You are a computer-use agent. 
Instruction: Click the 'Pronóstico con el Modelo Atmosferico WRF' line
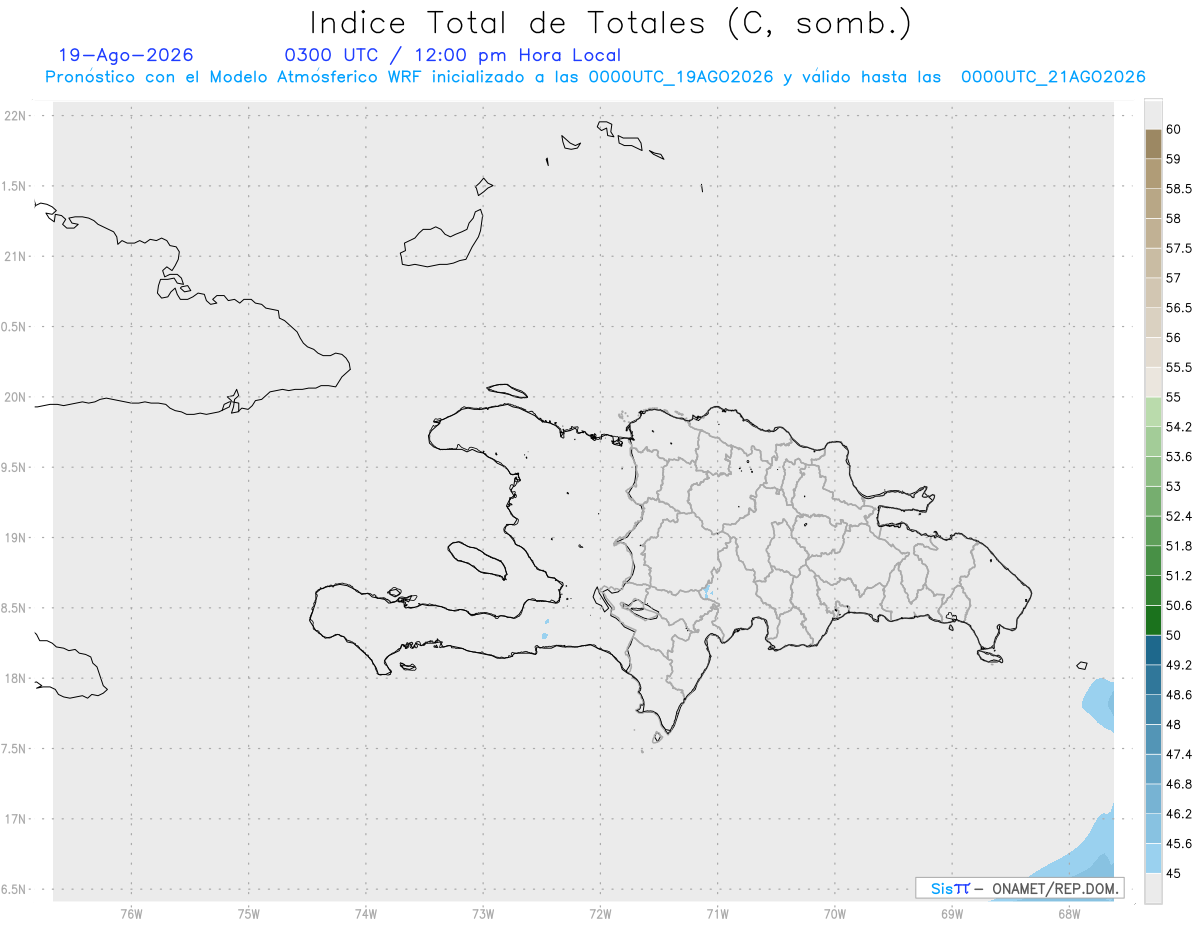click(595, 77)
